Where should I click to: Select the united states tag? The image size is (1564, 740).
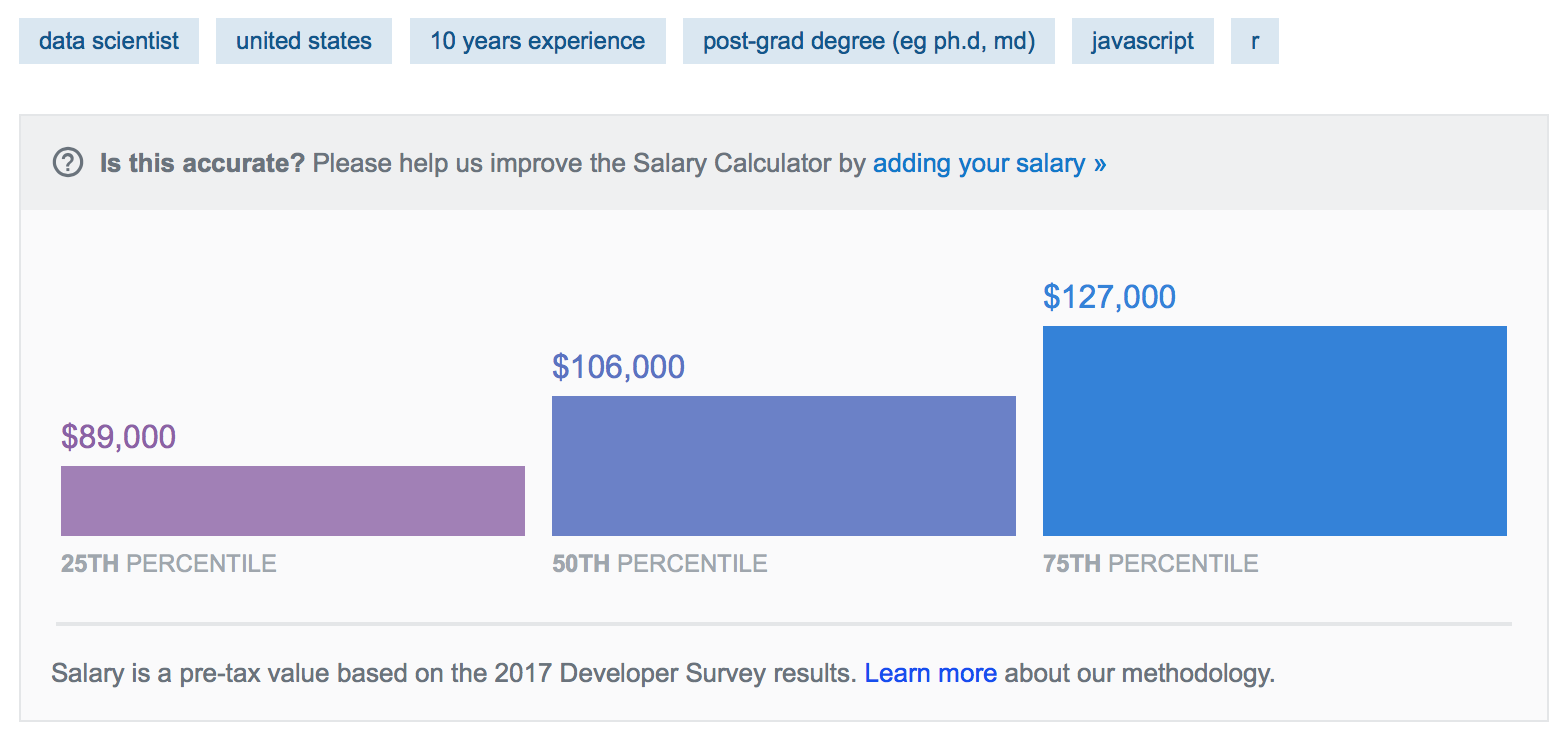click(304, 41)
